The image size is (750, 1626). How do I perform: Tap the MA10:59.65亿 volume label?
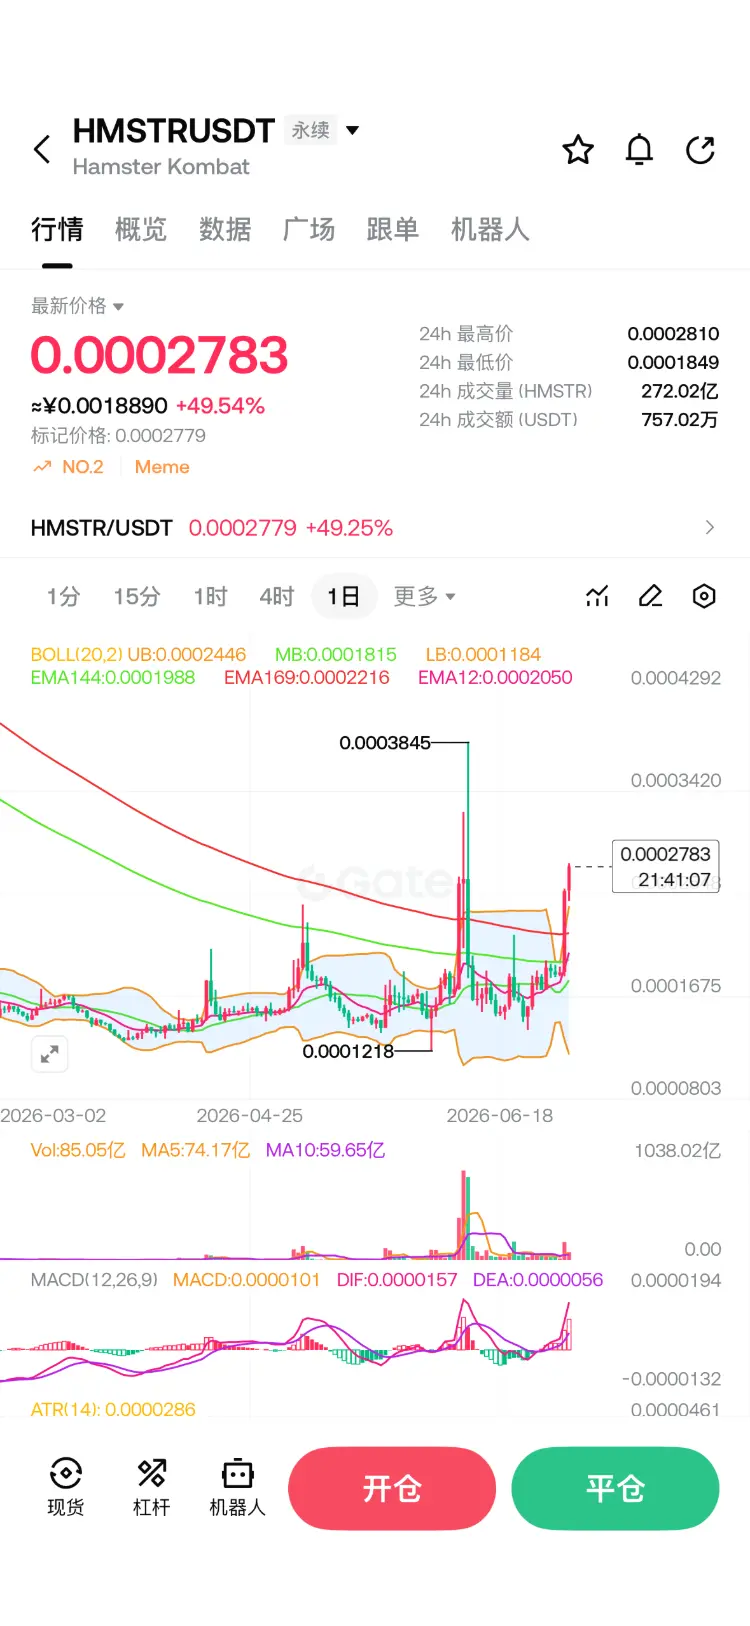tap(325, 1150)
